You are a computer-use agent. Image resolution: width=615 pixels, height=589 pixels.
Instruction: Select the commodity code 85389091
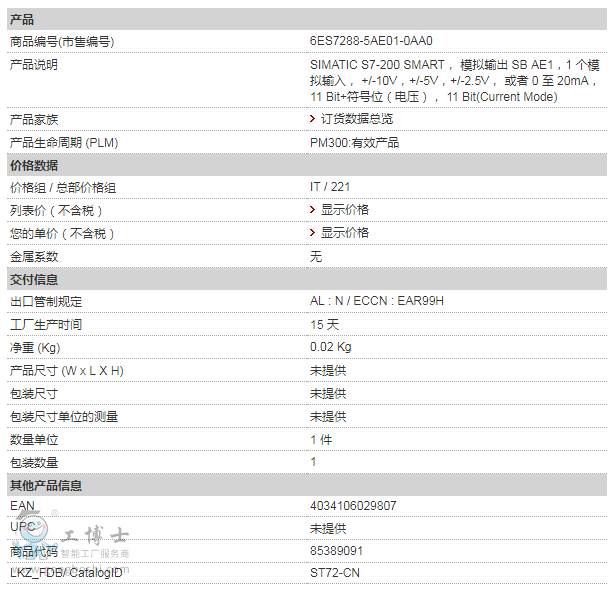(336, 551)
